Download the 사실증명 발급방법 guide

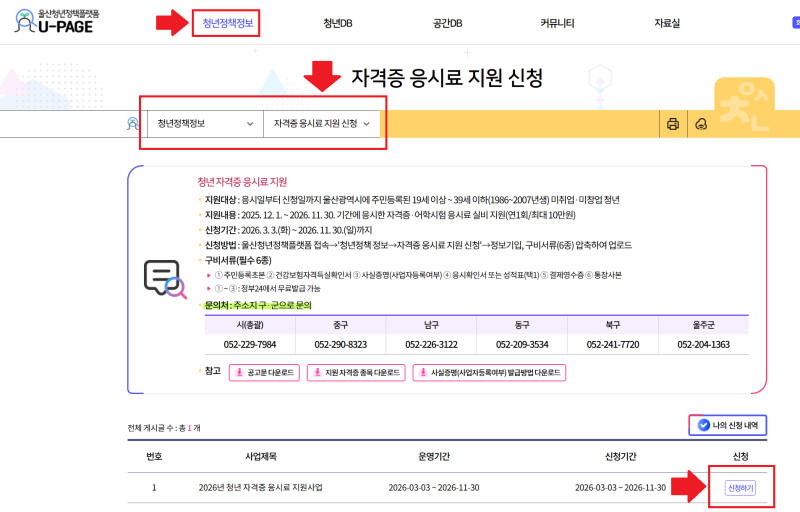(489, 373)
